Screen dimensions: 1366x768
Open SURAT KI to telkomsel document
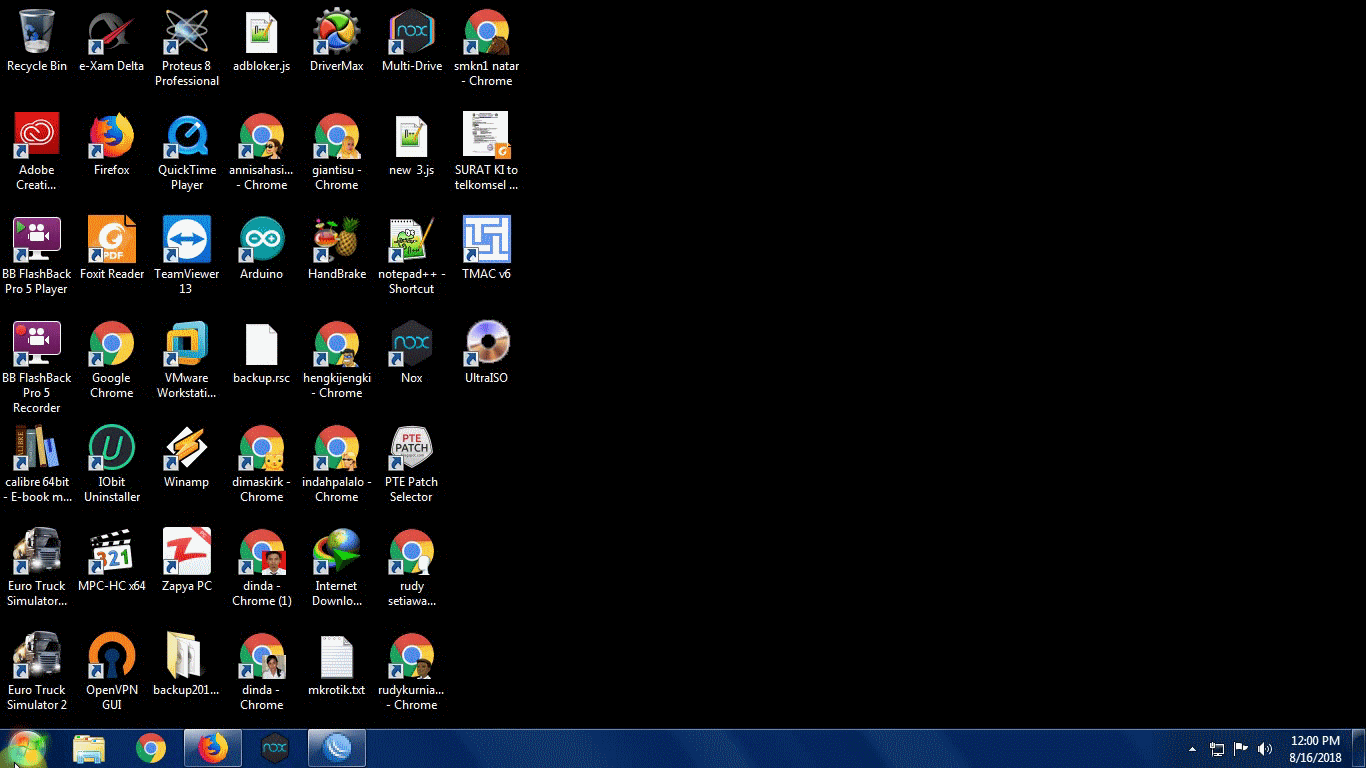pyautogui.click(x=487, y=152)
